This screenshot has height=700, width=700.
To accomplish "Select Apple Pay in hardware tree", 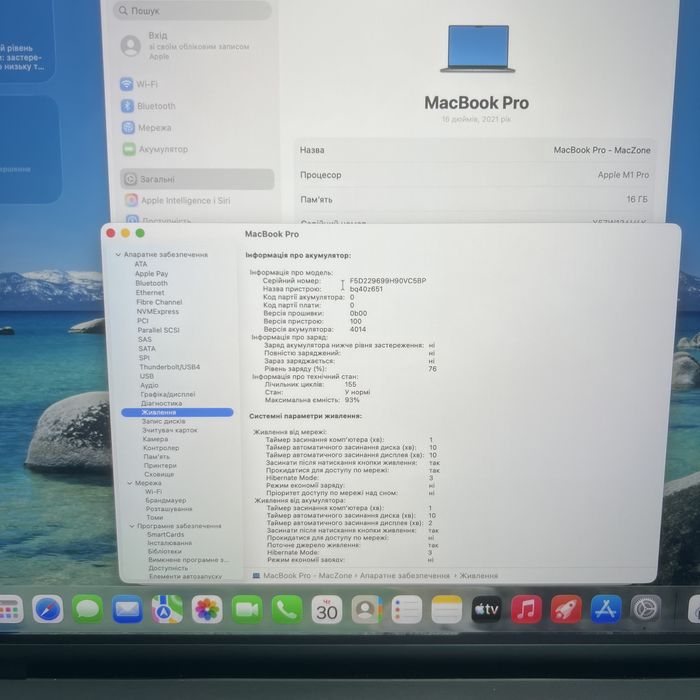I will click(151, 274).
